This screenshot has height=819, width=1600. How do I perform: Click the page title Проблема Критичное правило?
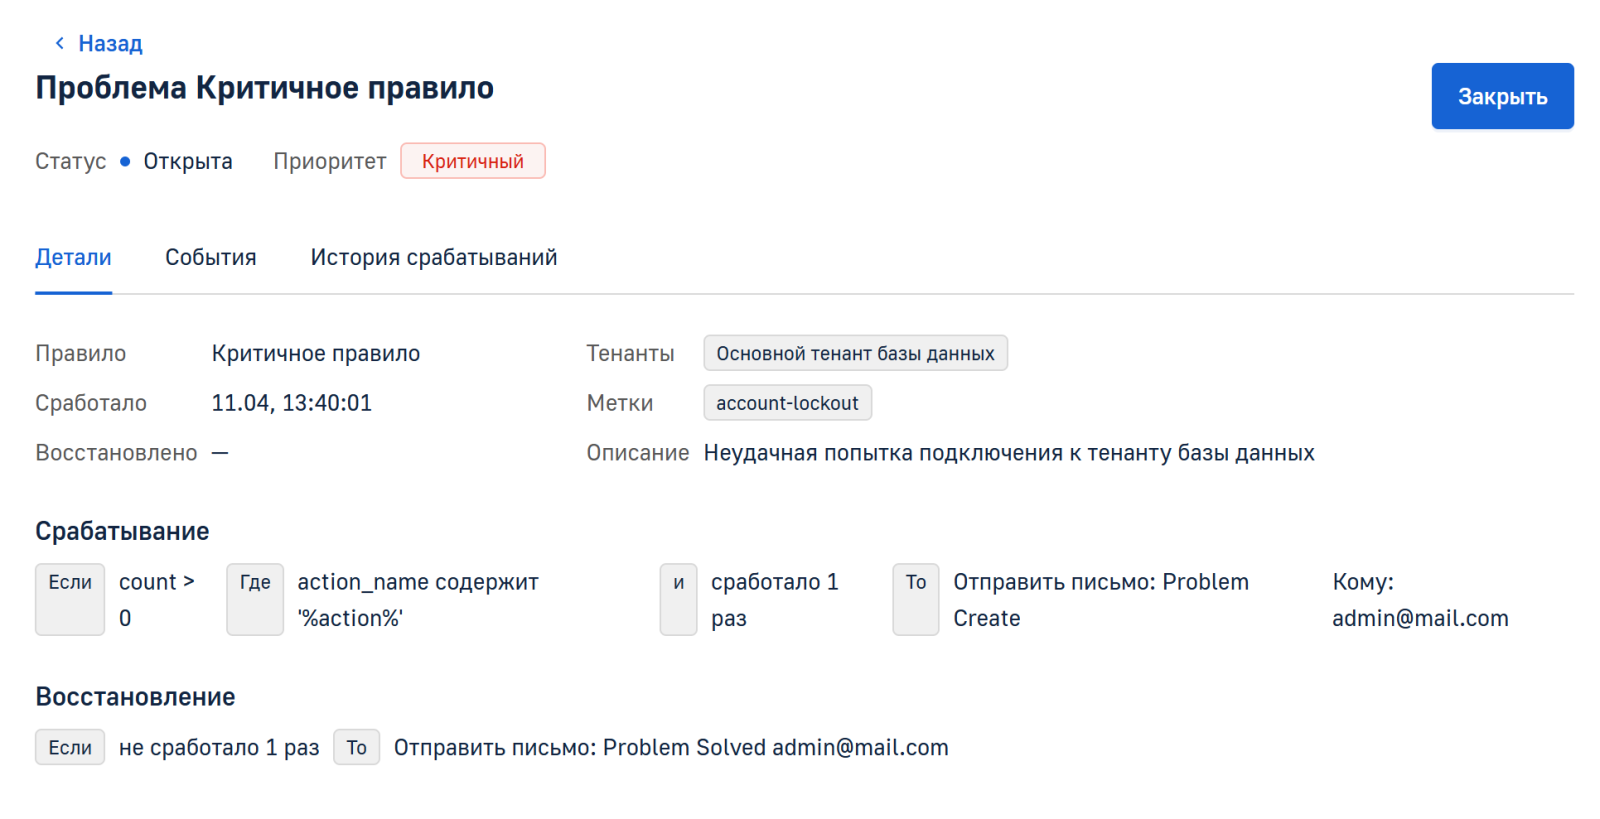264,88
